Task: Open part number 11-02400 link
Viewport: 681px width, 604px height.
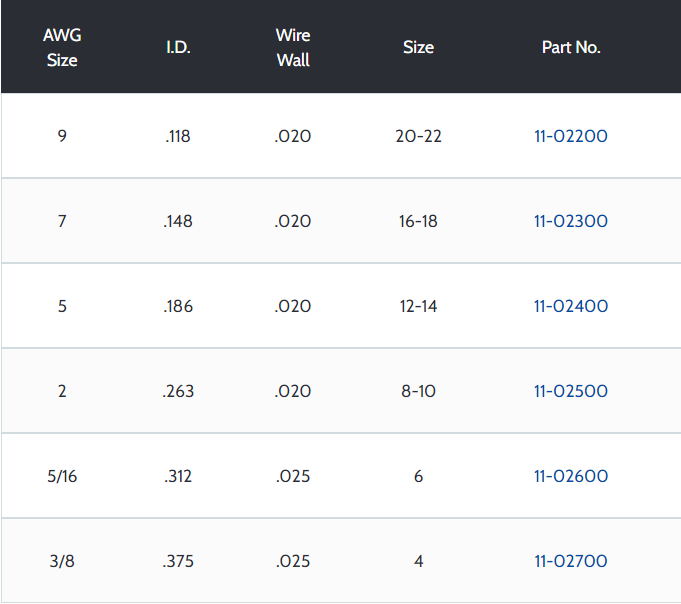Action: 571,307
